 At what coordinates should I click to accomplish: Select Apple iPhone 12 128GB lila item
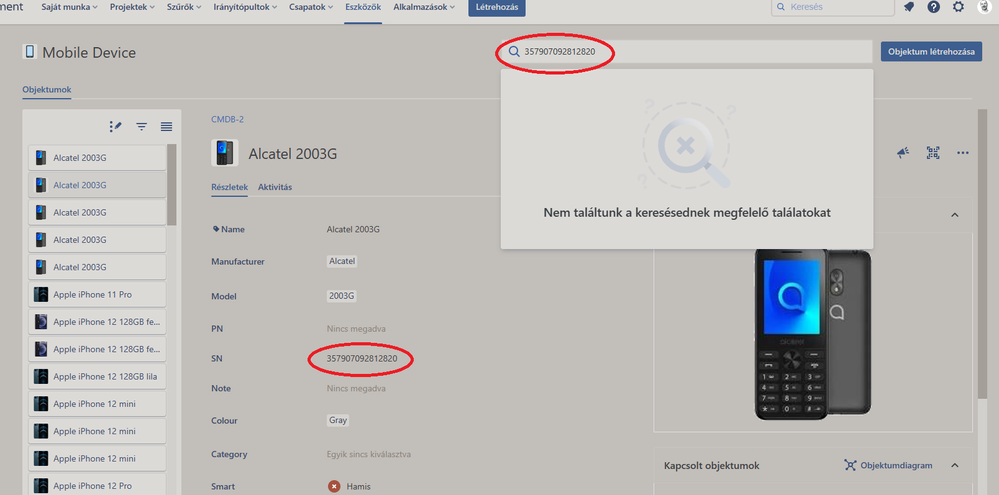point(97,376)
